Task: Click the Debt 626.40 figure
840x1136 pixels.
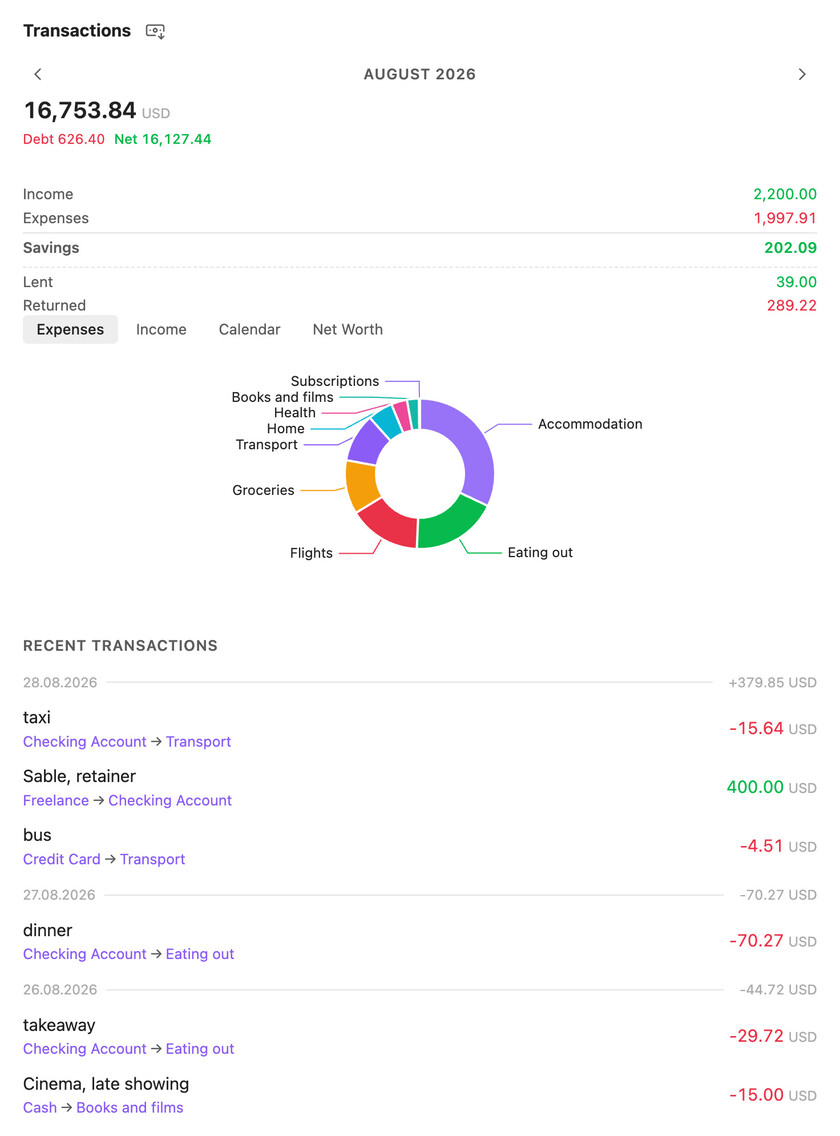Action: point(64,139)
